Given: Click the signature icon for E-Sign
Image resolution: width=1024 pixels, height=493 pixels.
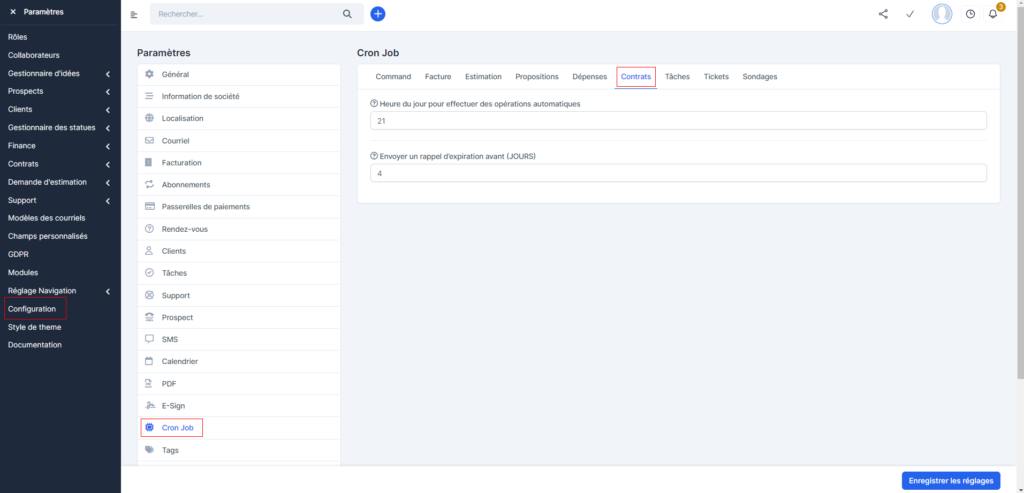Looking at the screenshot, I should tap(149, 406).
